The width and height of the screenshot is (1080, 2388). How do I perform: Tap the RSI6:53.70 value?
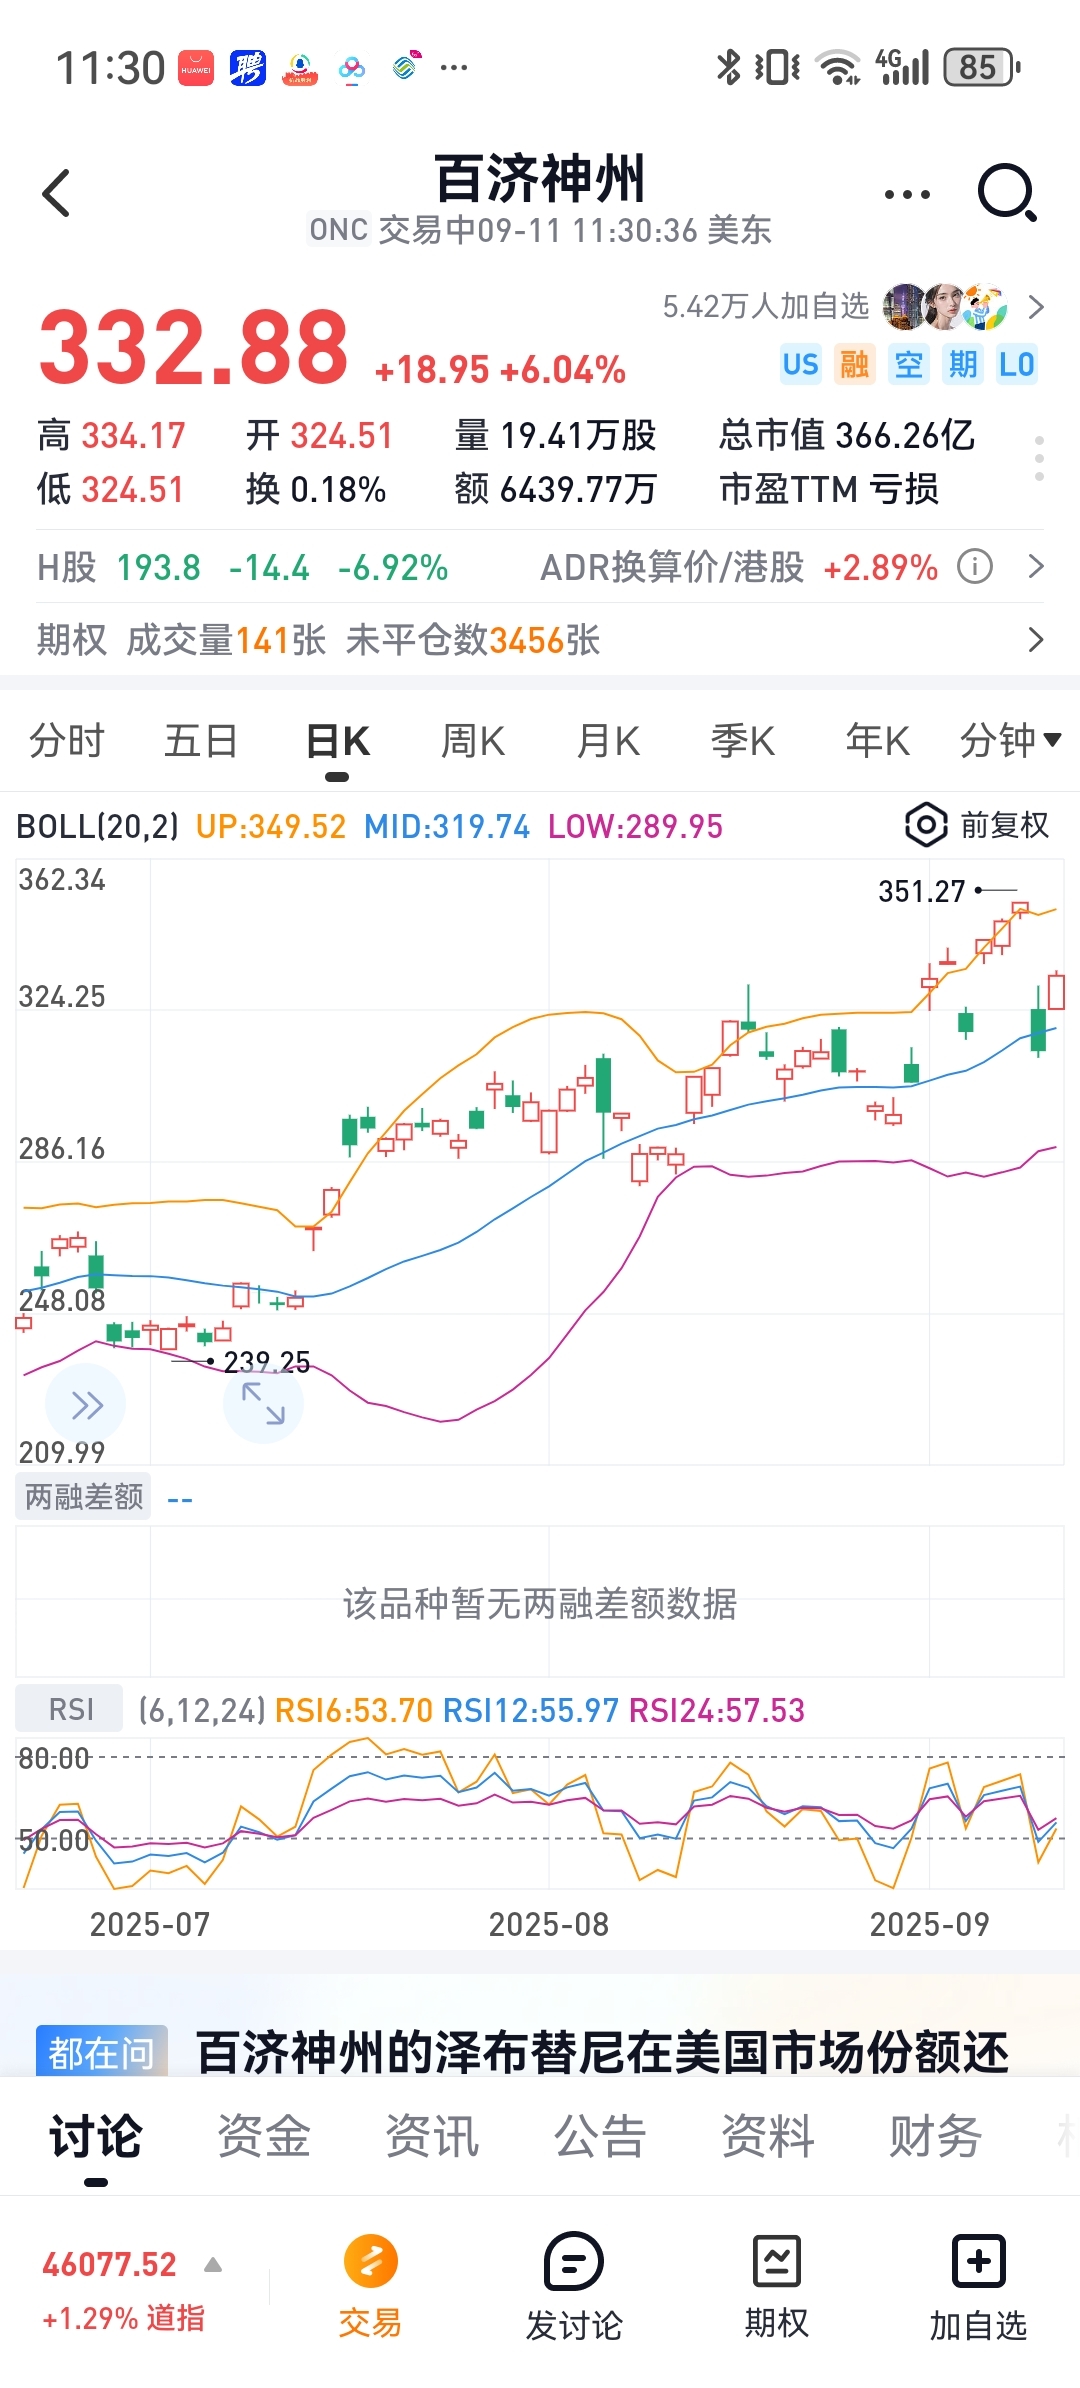click(x=354, y=1710)
